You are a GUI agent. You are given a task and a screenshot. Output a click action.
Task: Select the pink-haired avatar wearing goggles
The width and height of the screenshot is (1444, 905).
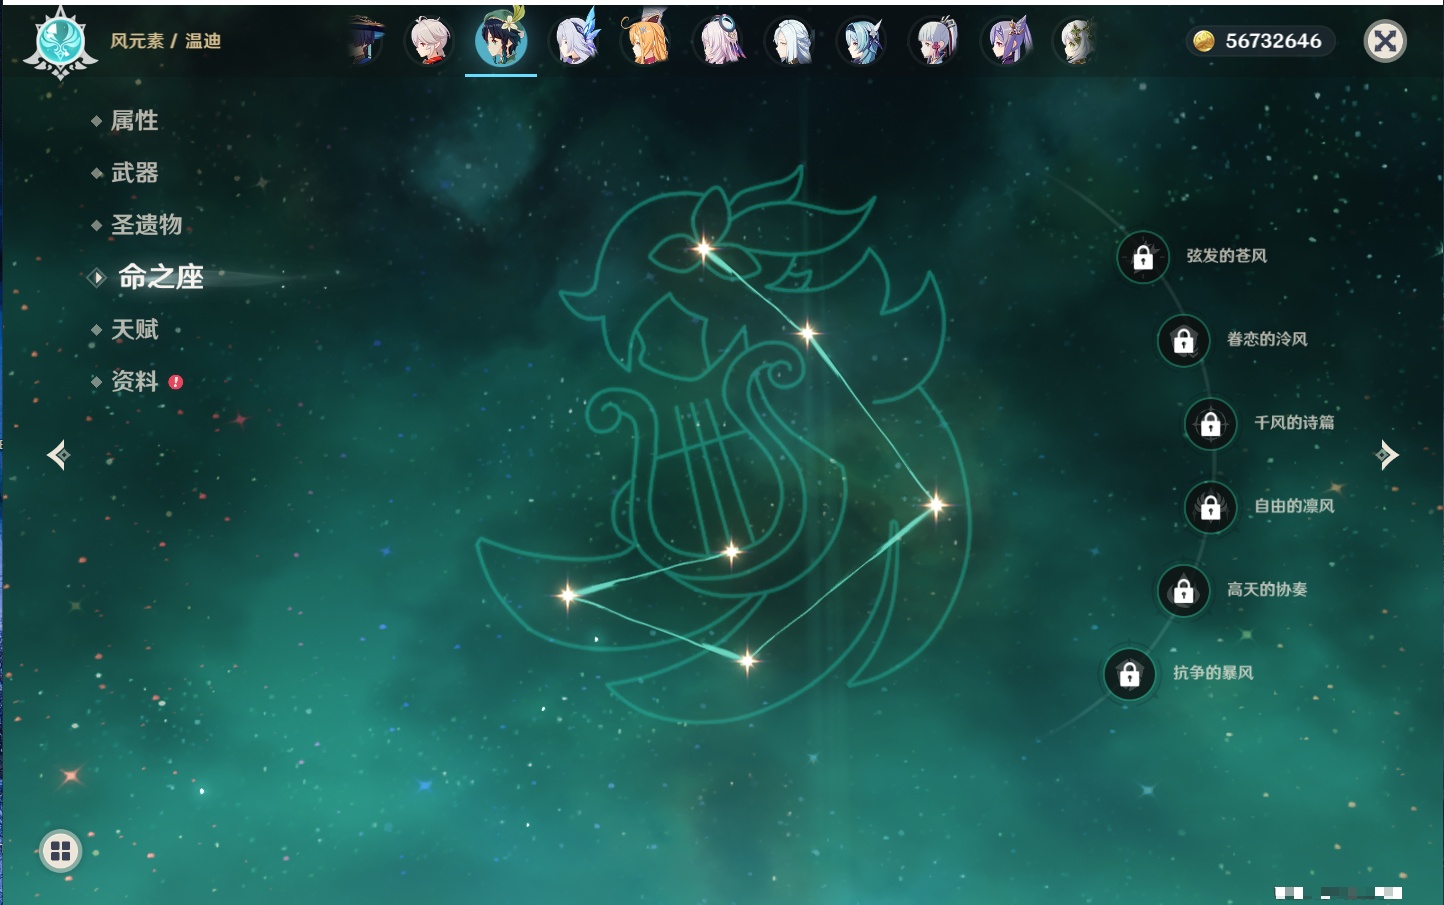[x=719, y=41]
